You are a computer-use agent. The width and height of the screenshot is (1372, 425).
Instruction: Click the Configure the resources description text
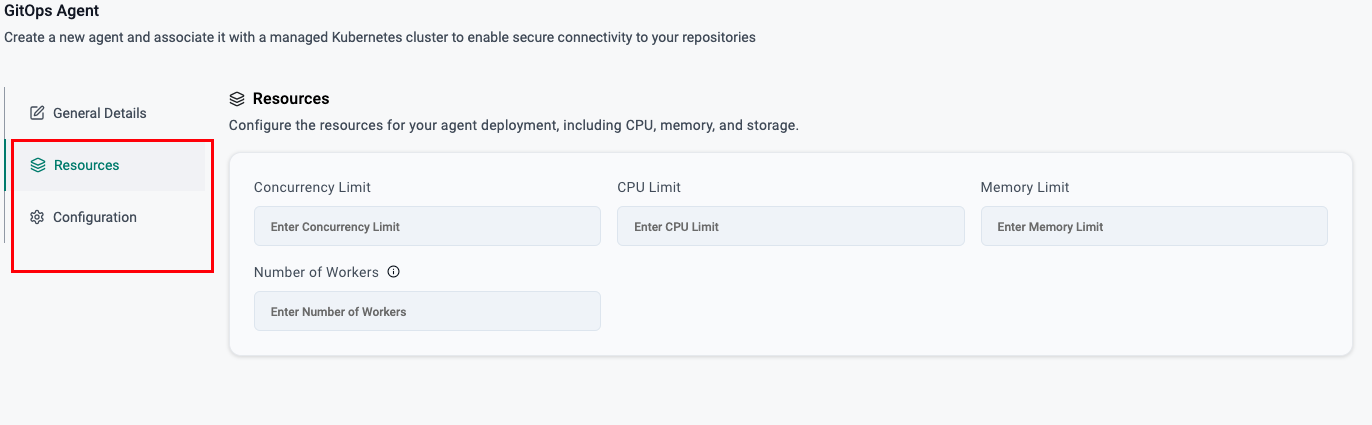pyautogui.click(x=514, y=126)
